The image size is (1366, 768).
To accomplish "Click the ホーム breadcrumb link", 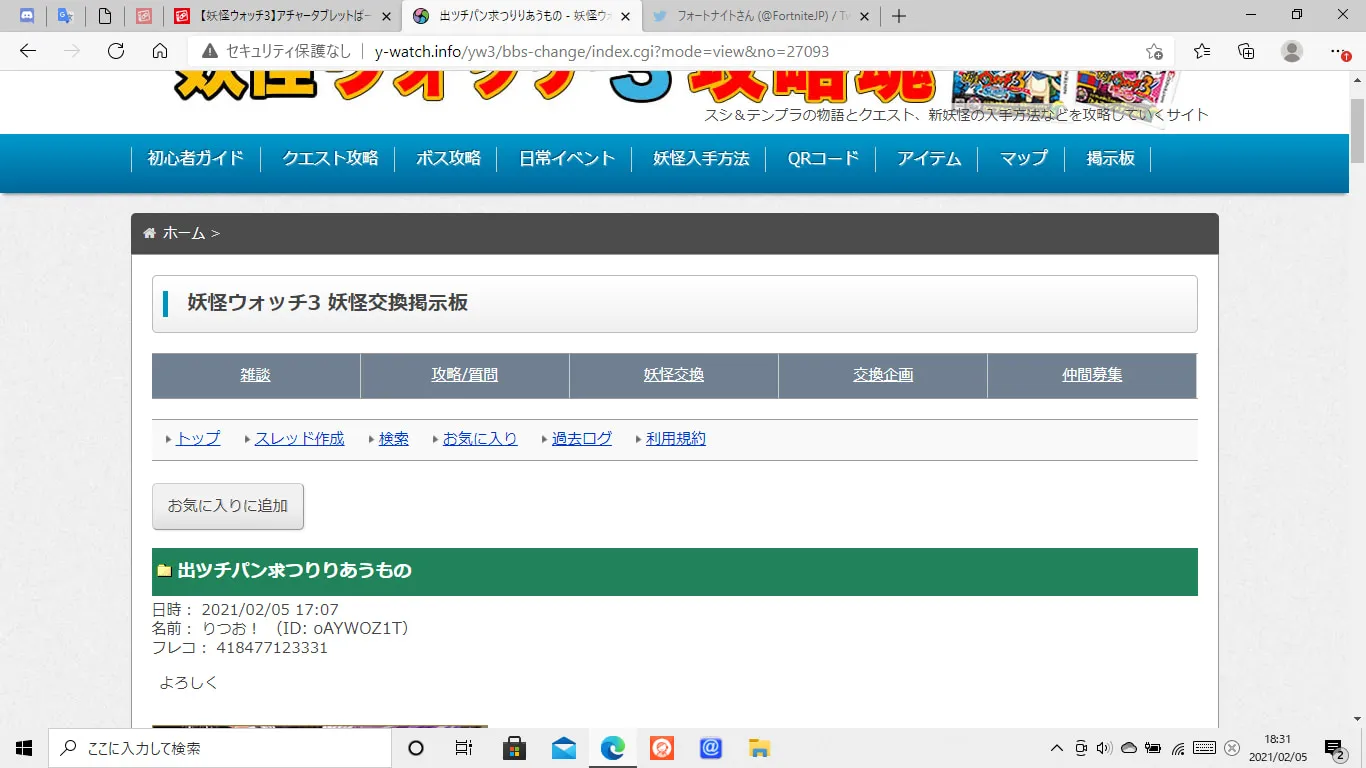I will [x=184, y=233].
